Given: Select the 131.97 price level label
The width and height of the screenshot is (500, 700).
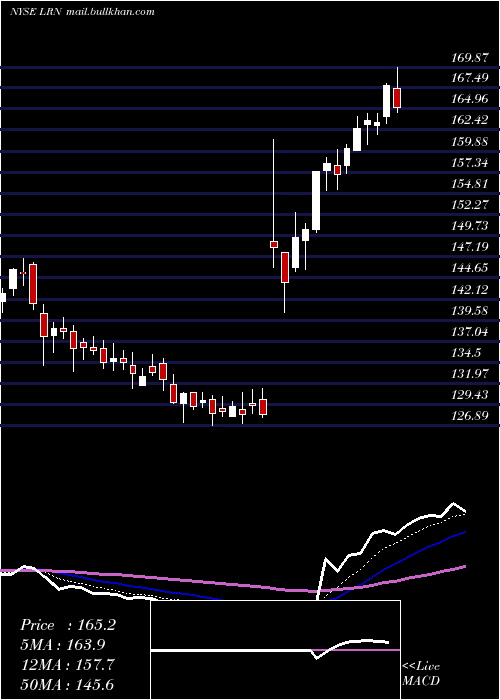Looking at the screenshot, I should pyautogui.click(x=469, y=374).
